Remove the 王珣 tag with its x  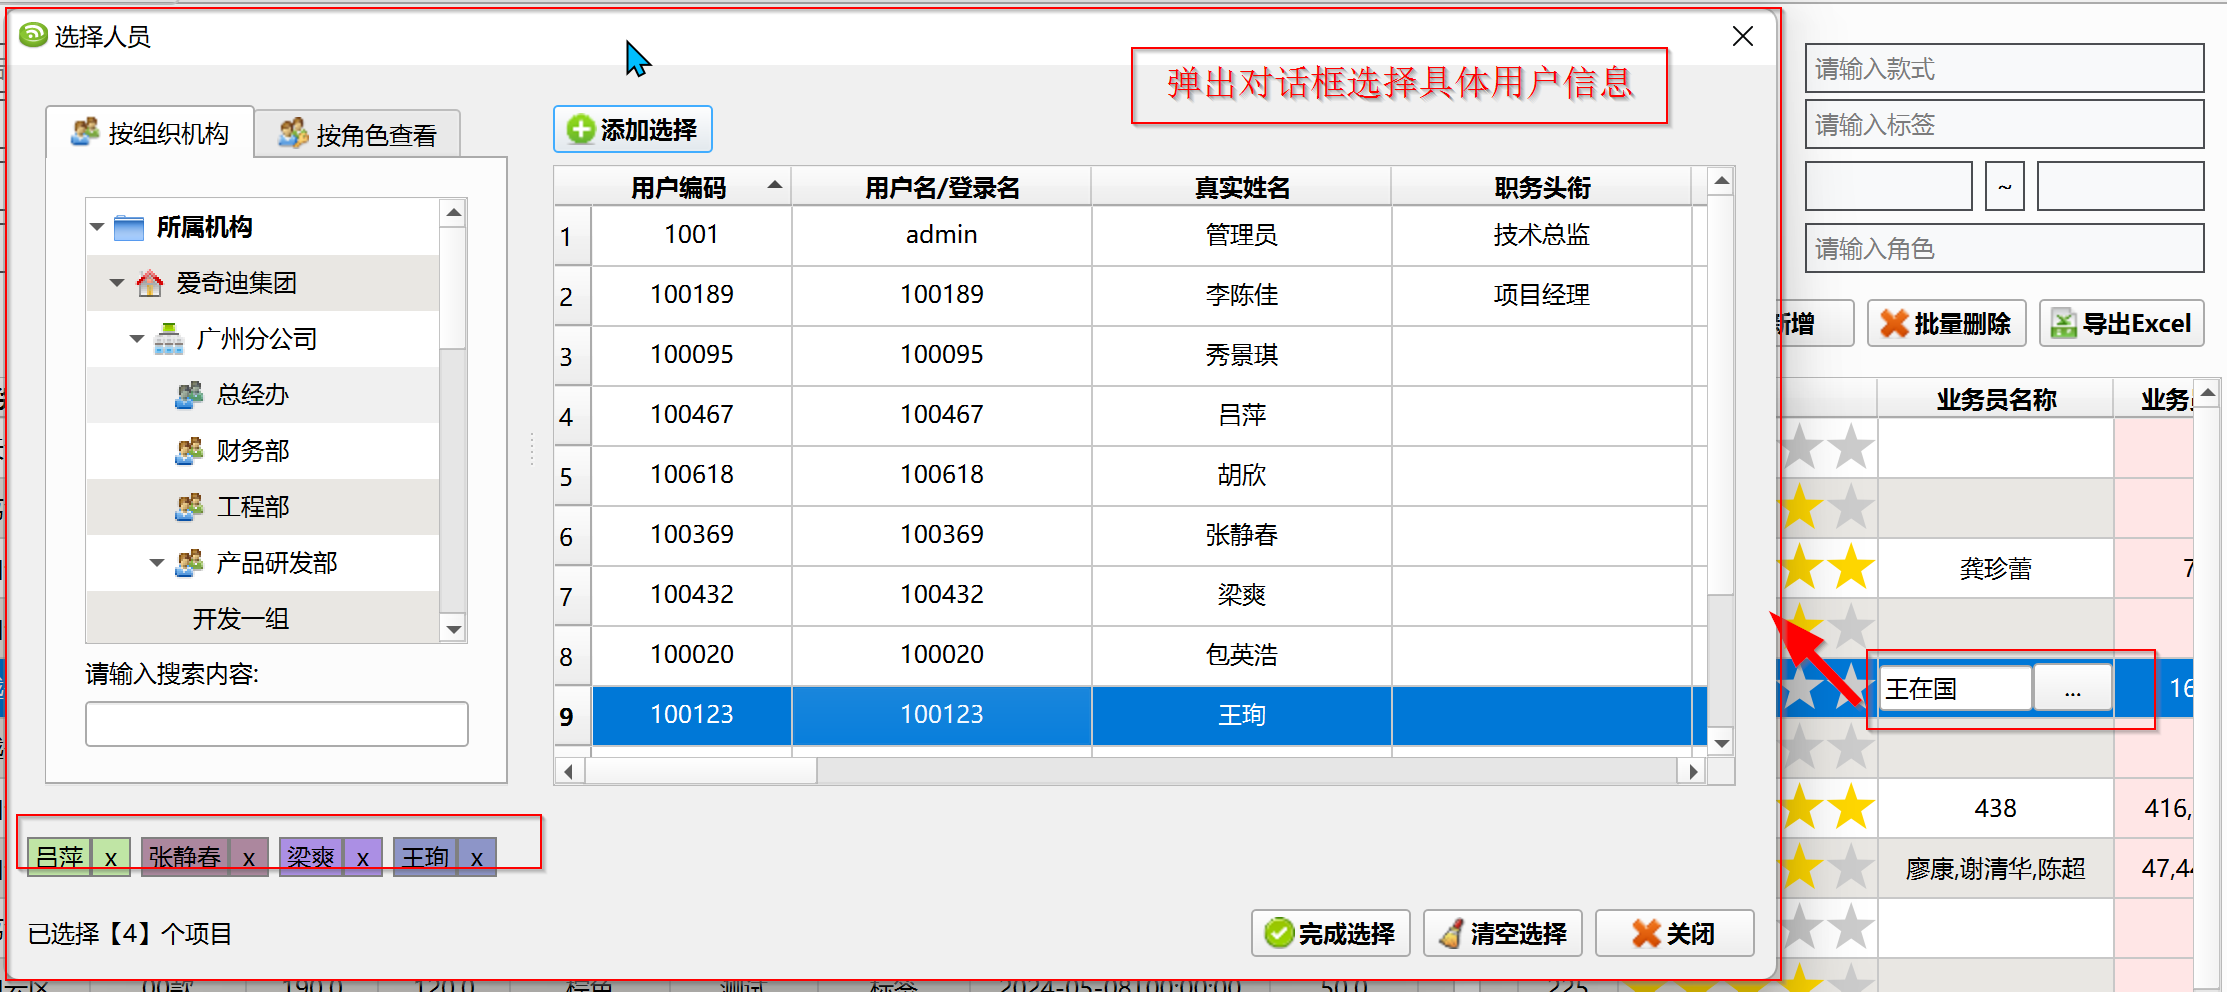click(477, 857)
